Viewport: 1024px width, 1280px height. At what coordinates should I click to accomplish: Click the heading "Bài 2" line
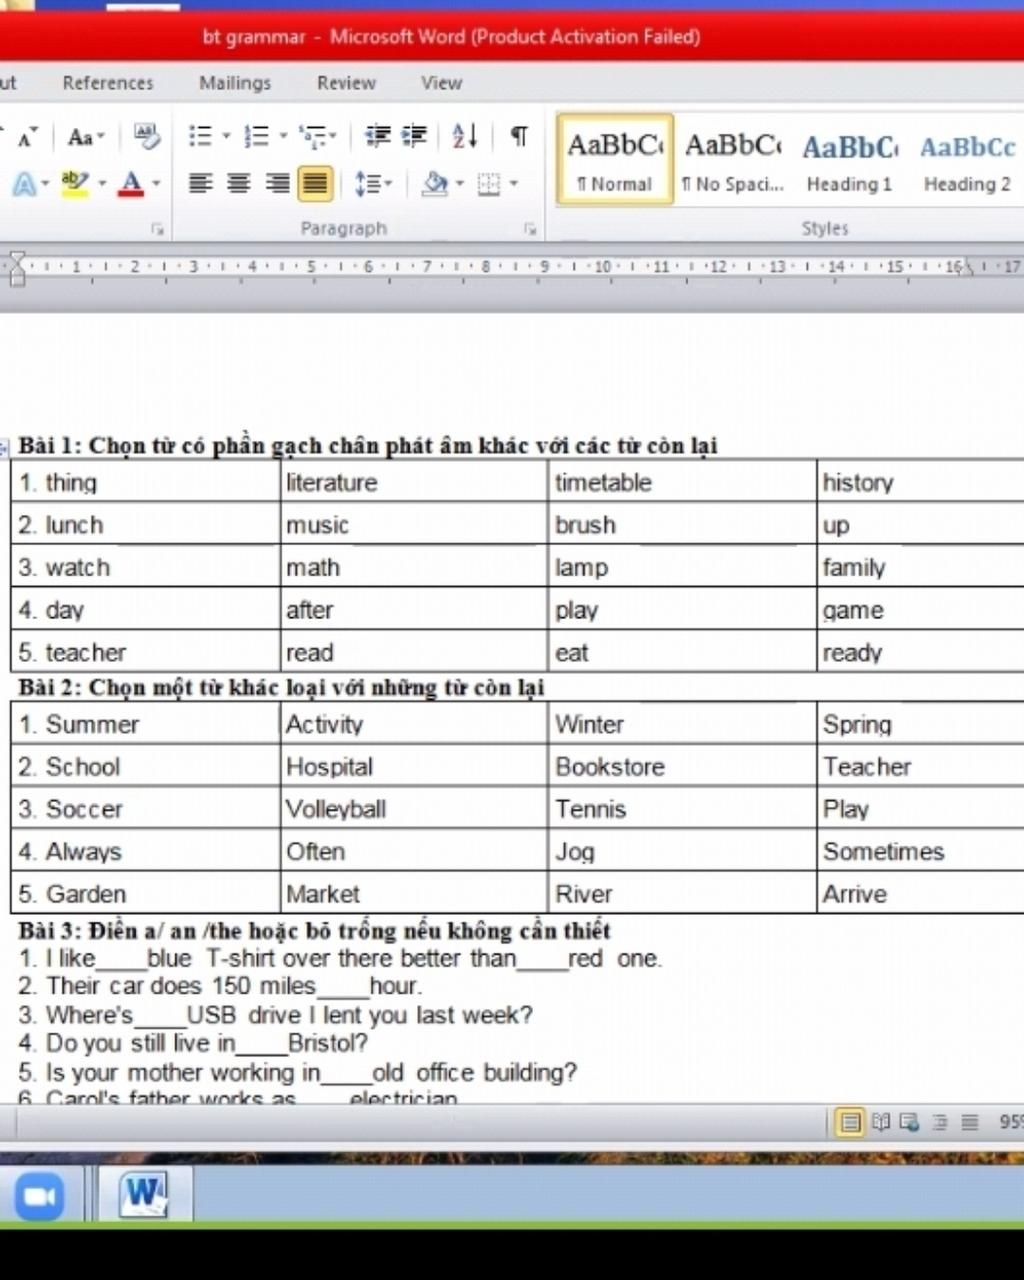(x=281, y=688)
